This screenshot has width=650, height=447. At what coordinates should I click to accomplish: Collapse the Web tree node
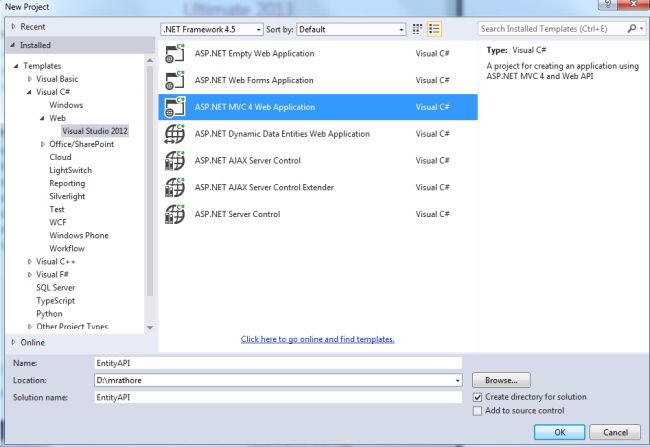click(x=42, y=118)
